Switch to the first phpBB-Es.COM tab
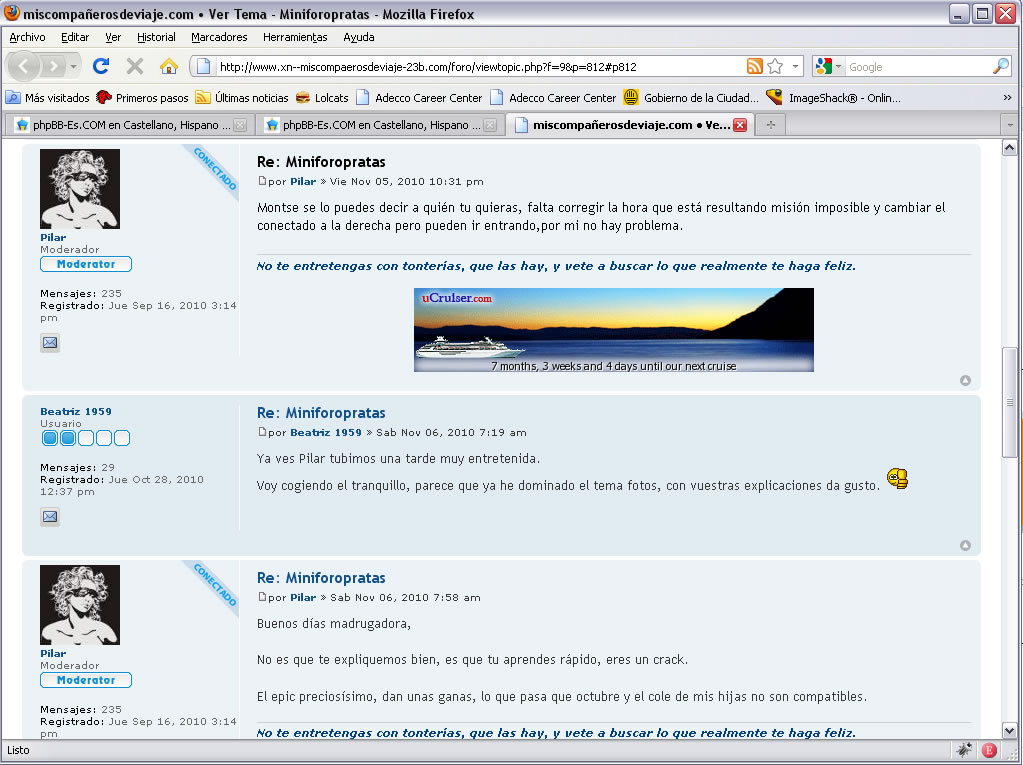This screenshot has height=765, width=1023. pyautogui.click(x=130, y=125)
